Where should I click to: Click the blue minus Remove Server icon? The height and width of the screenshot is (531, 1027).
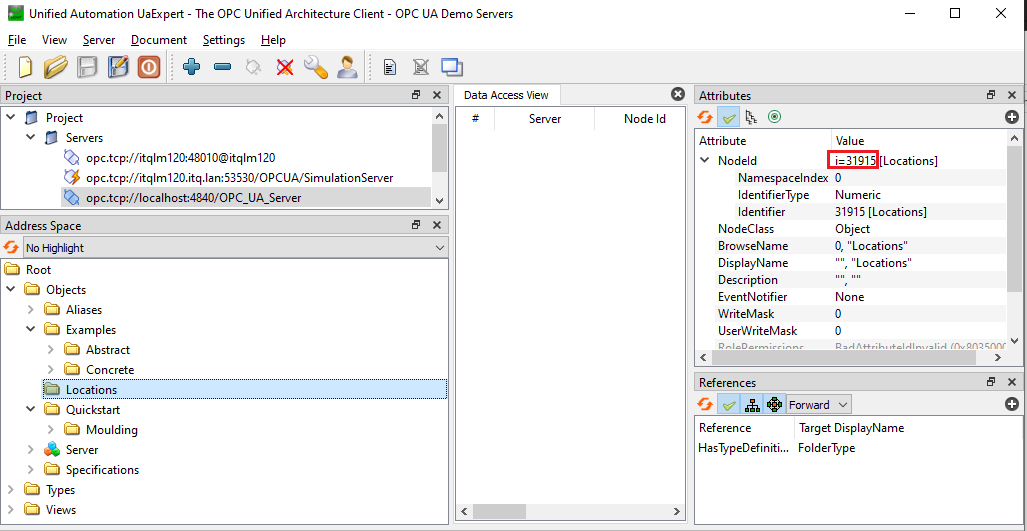(x=223, y=67)
